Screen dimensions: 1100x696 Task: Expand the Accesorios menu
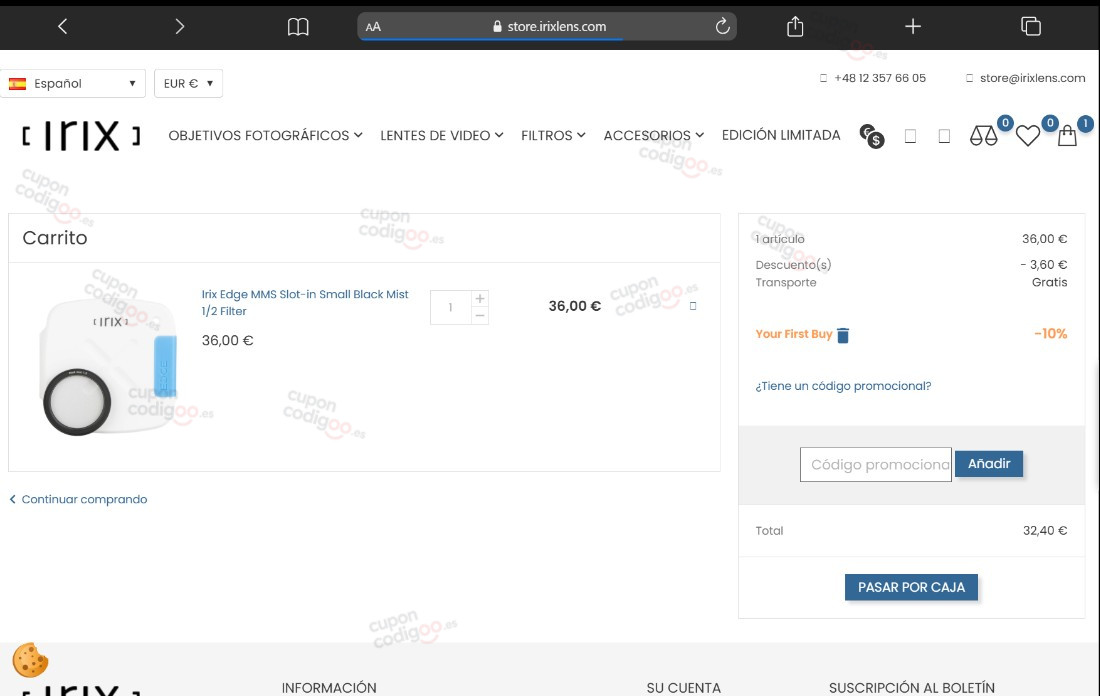653,135
